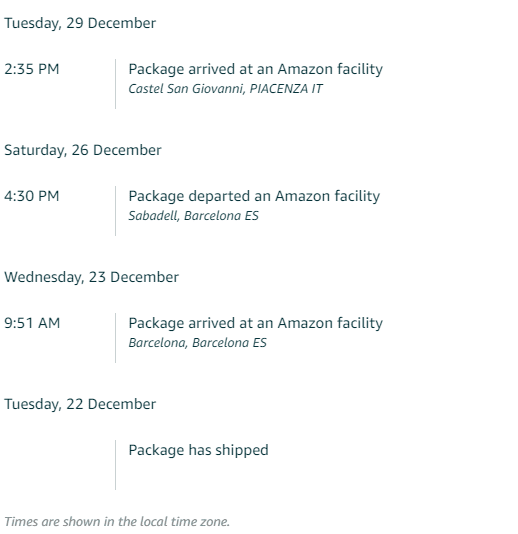The image size is (518, 534).
Task: Click the divider line beside the 2:35 PM event
Action: pyautogui.click(x=115, y=84)
